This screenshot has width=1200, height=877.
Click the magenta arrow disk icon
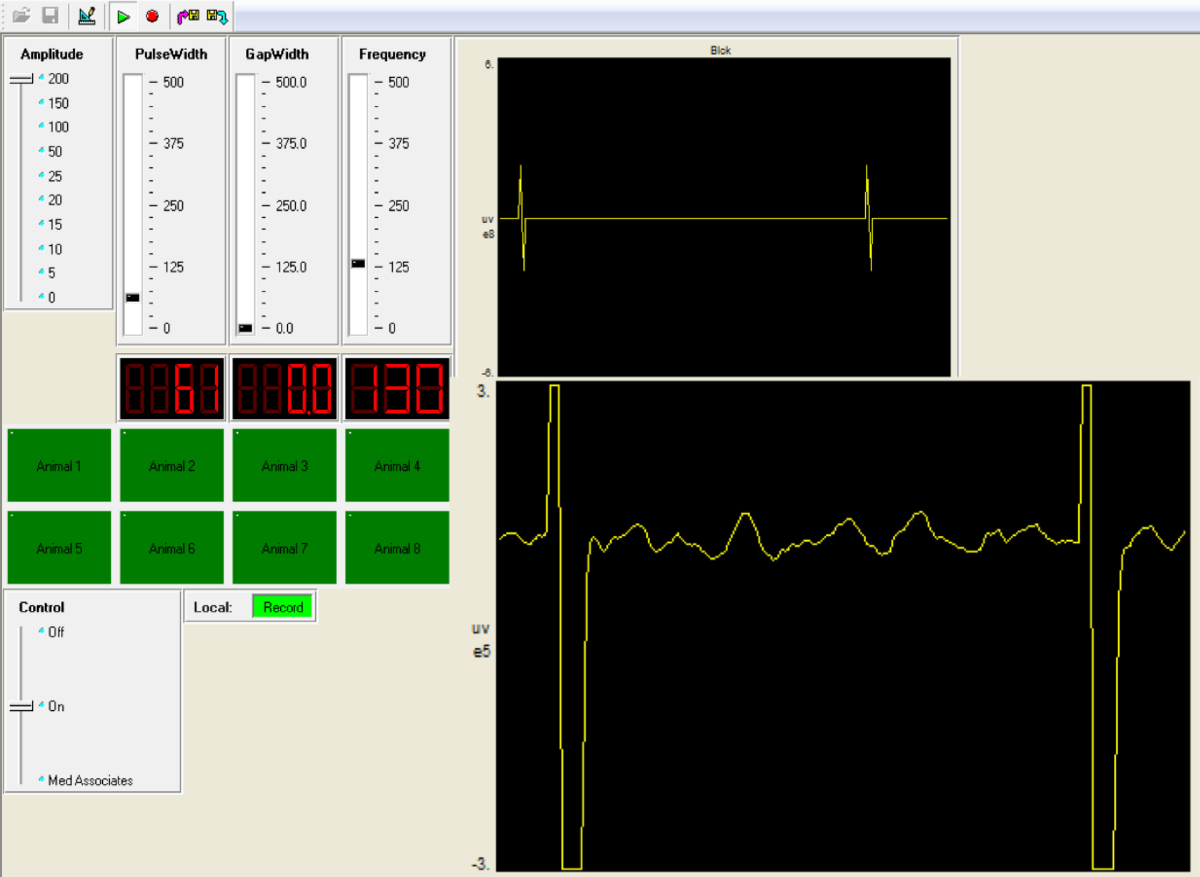187,16
